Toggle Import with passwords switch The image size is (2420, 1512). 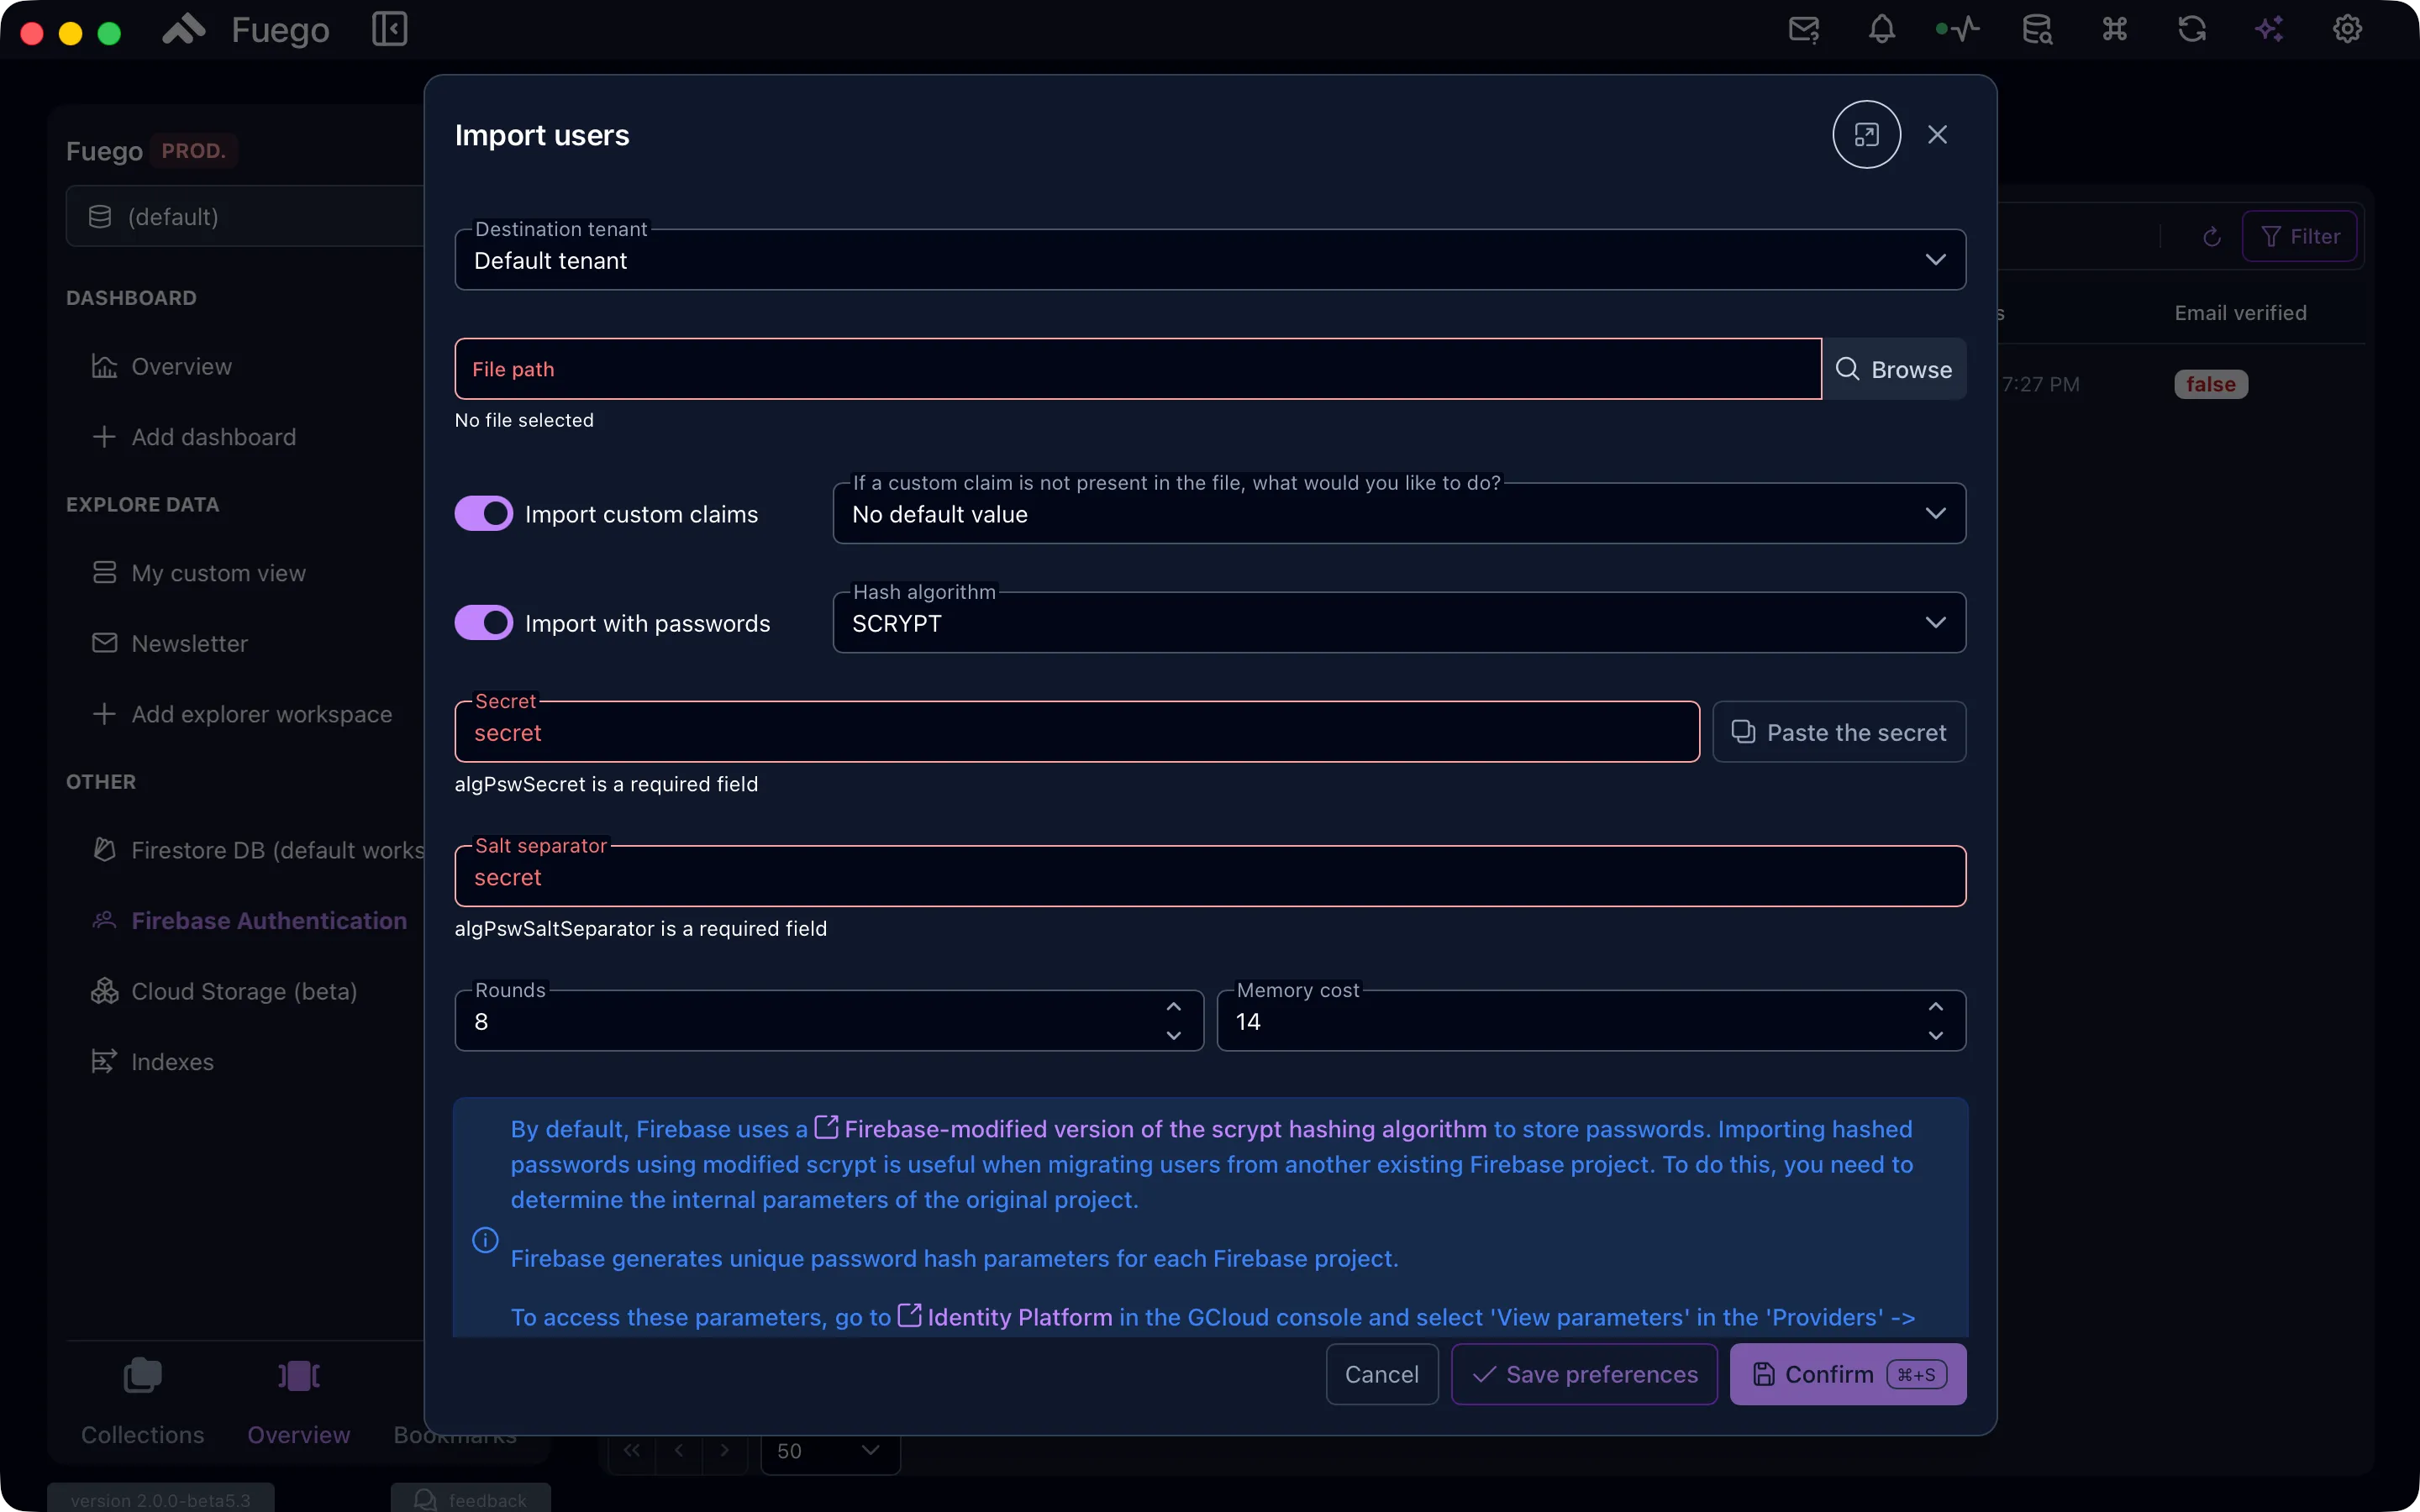pyautogui.click(x=483, y=622)
